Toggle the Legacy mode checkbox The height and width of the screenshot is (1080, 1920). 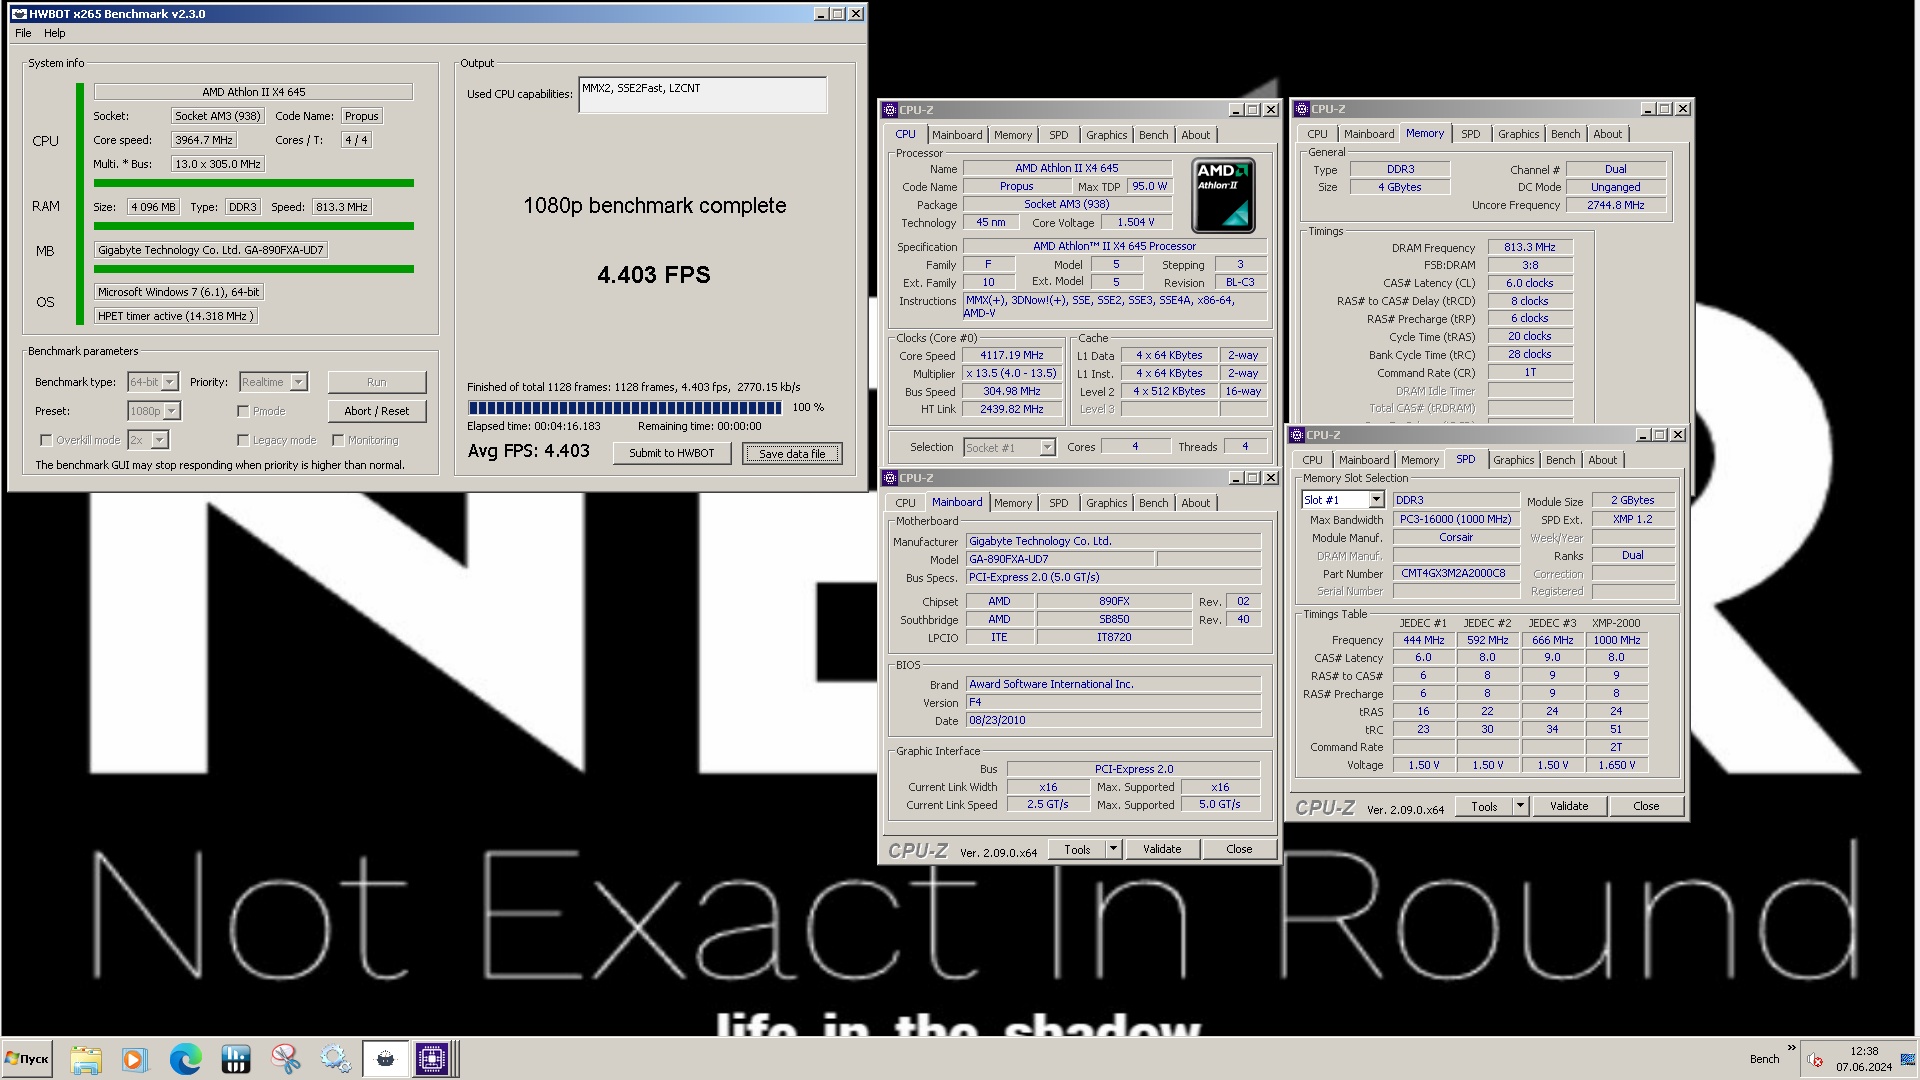click(x=243, y=440)
